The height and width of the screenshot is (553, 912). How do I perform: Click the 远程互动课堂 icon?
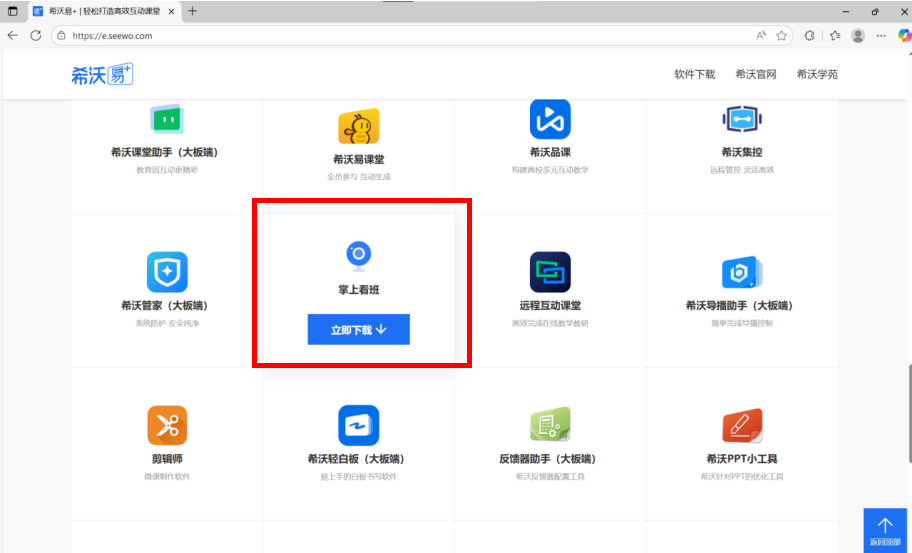(x=550, y=272)
